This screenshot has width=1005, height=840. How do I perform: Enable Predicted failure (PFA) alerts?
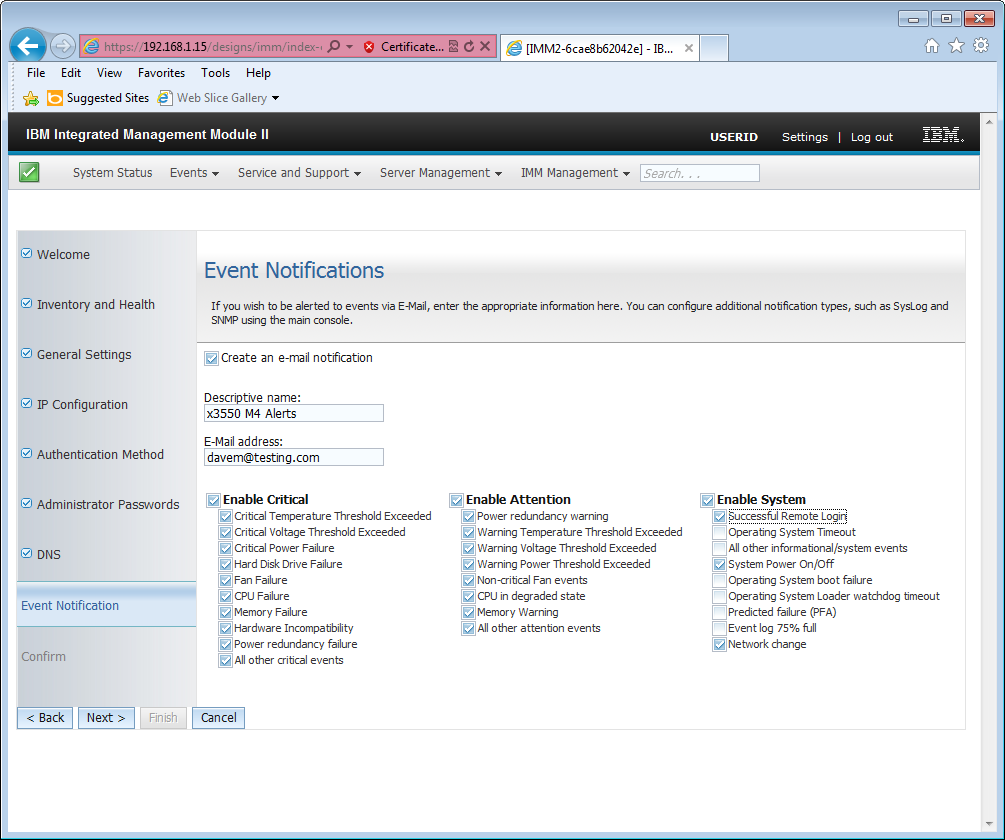point(719,613)
